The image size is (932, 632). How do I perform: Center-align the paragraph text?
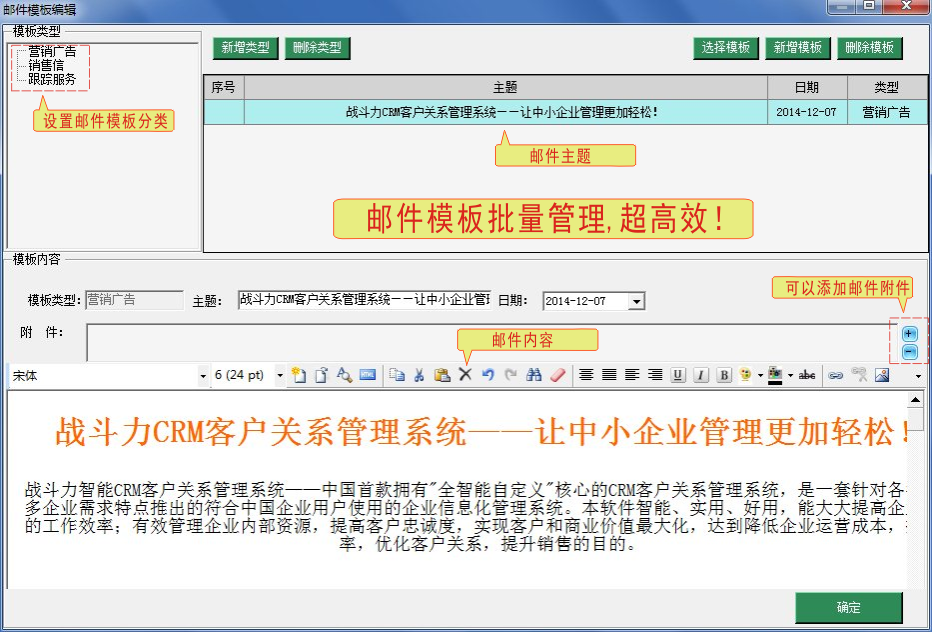pyautogui.click(x=586, y=375)
